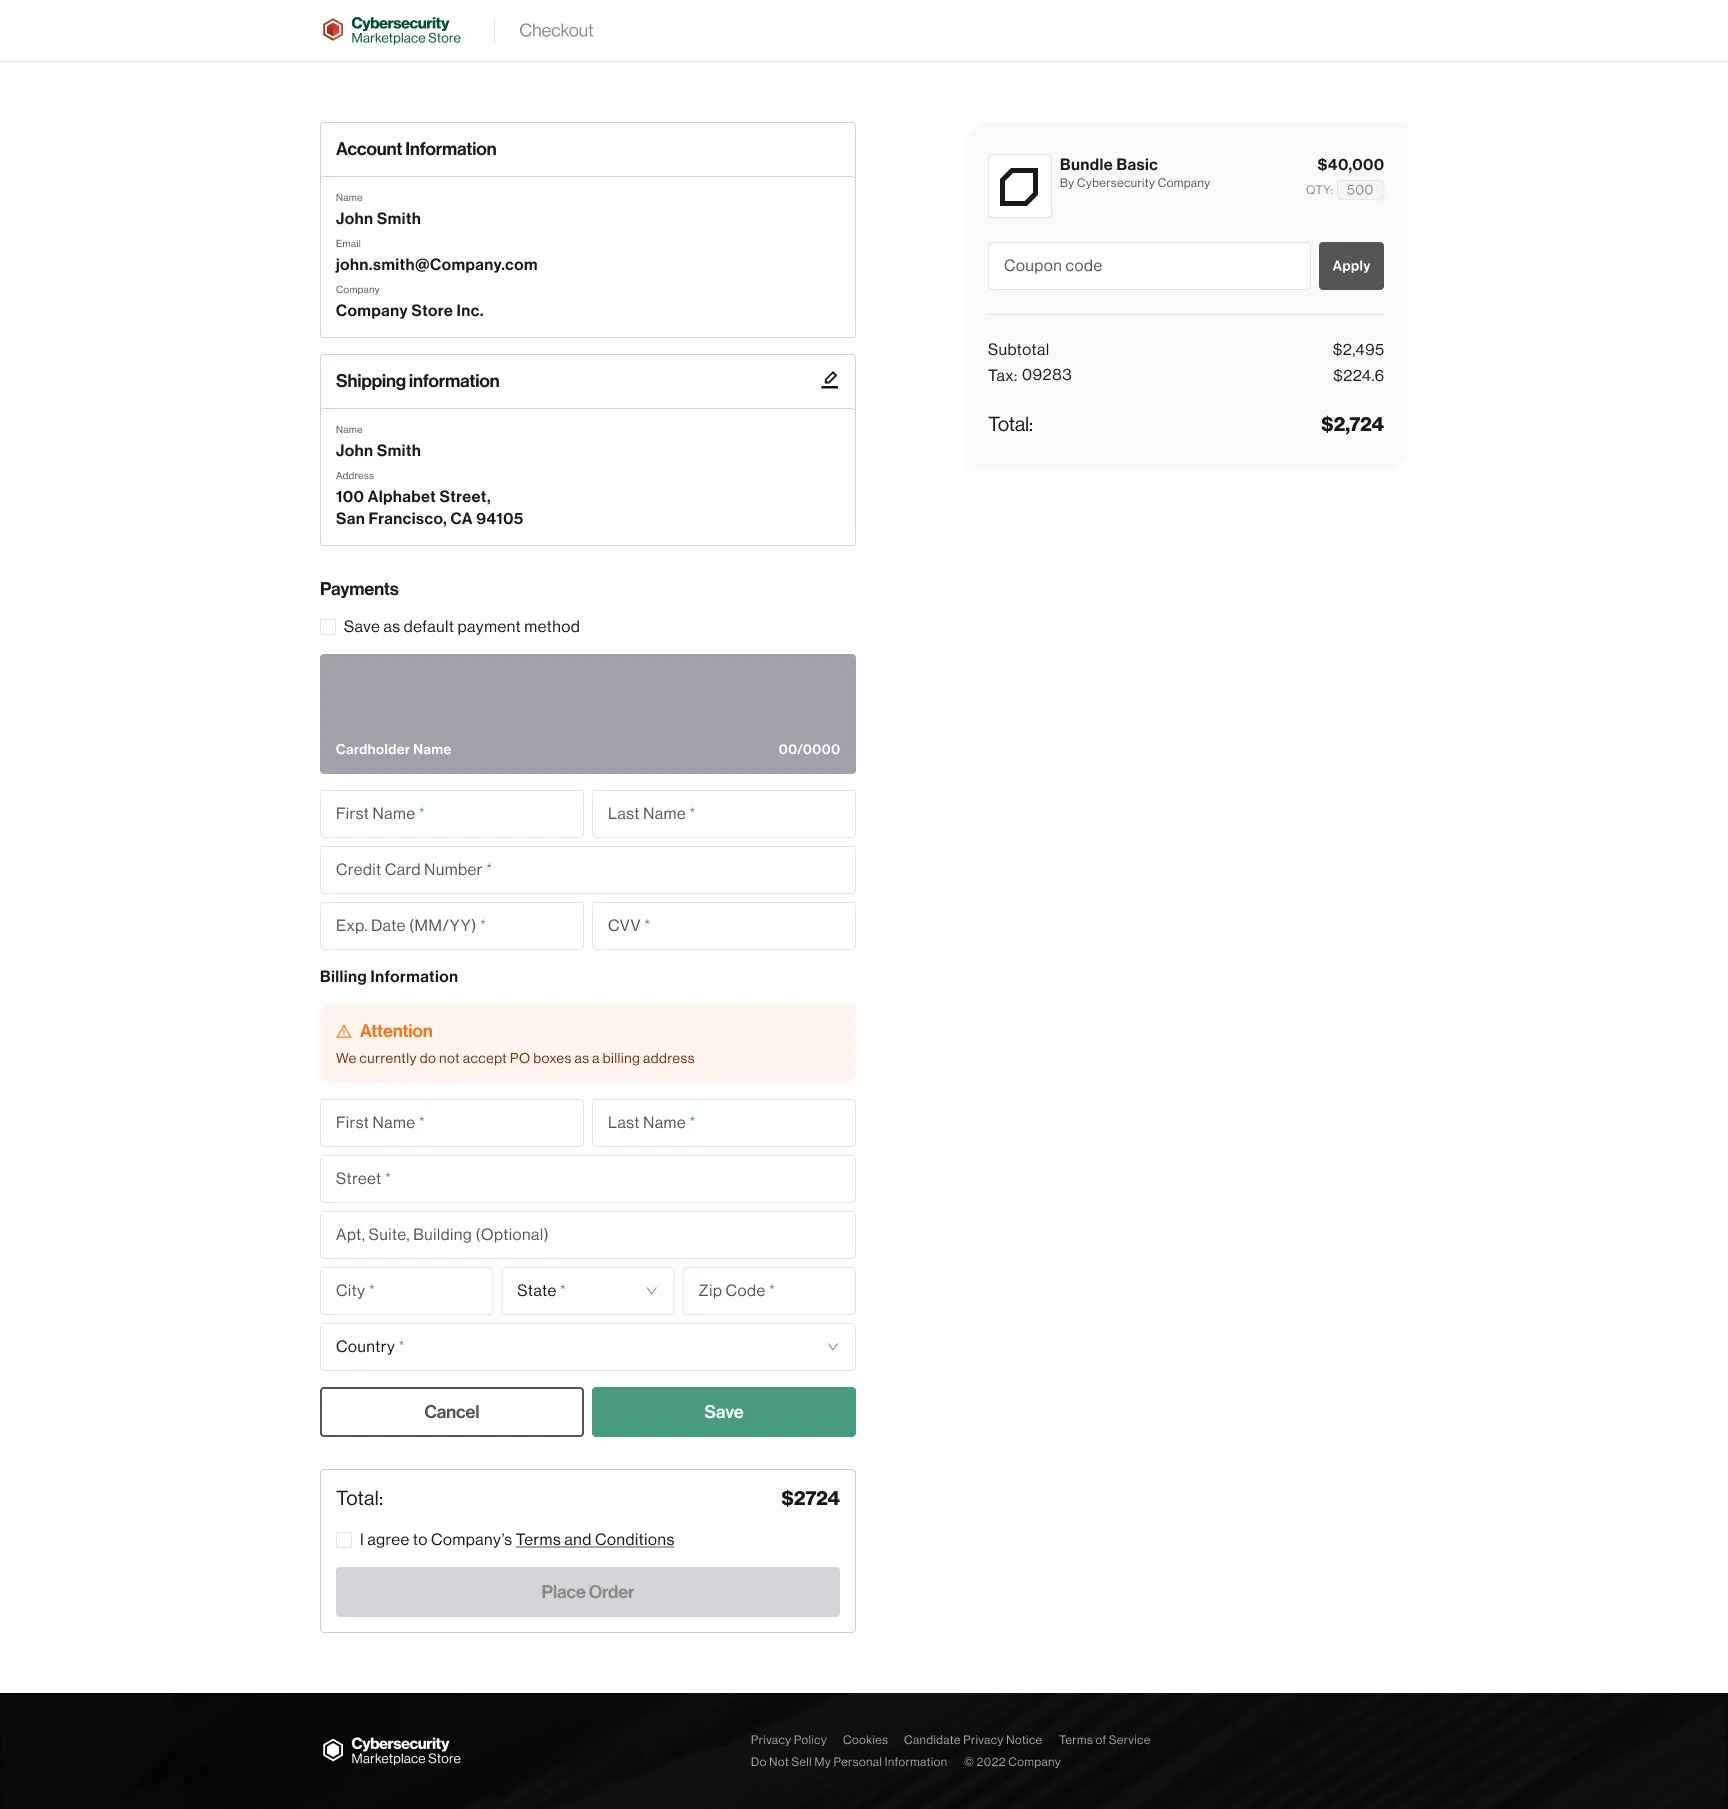Click the Cancel button
1728x1809 pixels.
451,1411
